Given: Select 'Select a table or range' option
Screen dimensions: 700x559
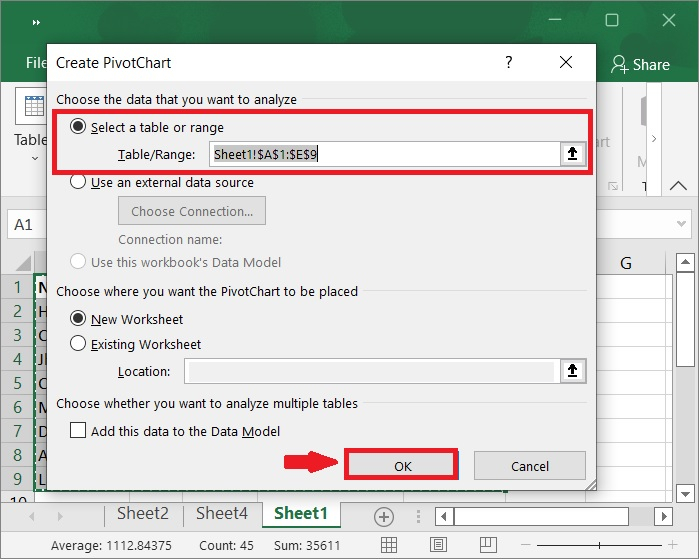Looking at the screenshot, I should [78, 127].
